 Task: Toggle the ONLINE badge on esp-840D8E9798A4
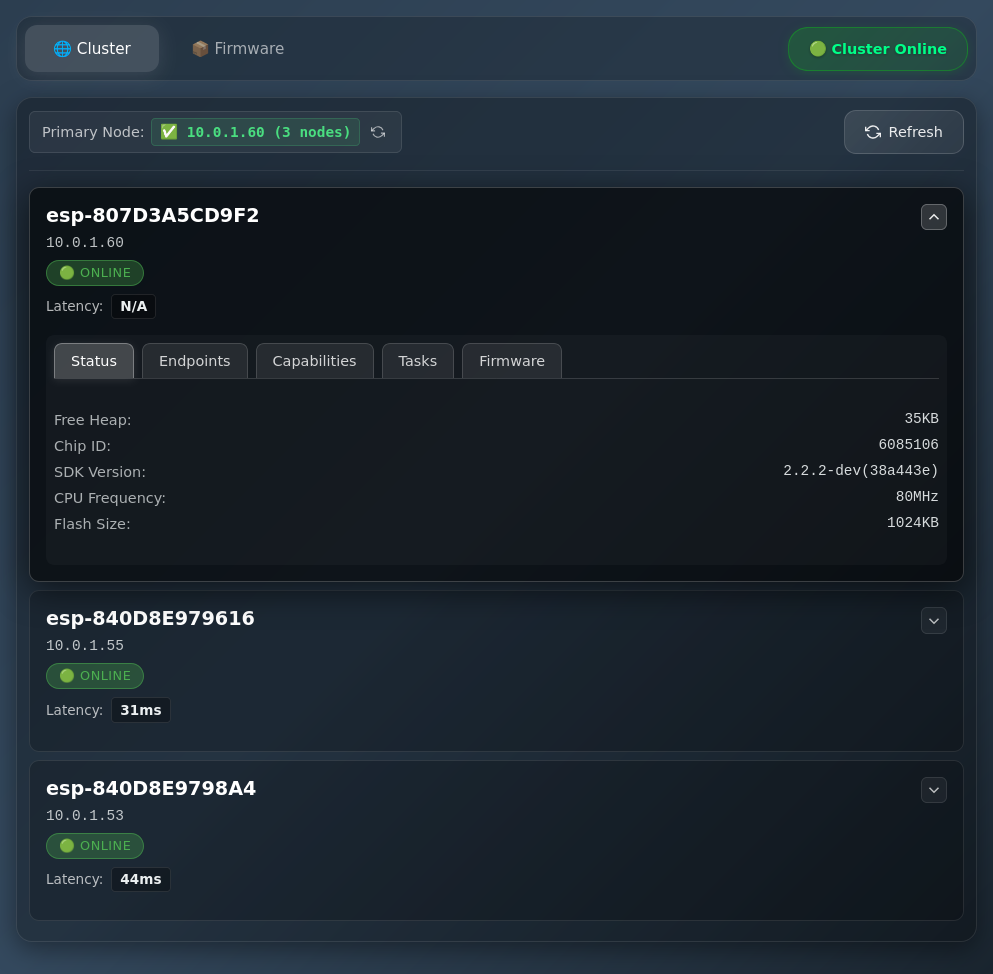point(95,845)
